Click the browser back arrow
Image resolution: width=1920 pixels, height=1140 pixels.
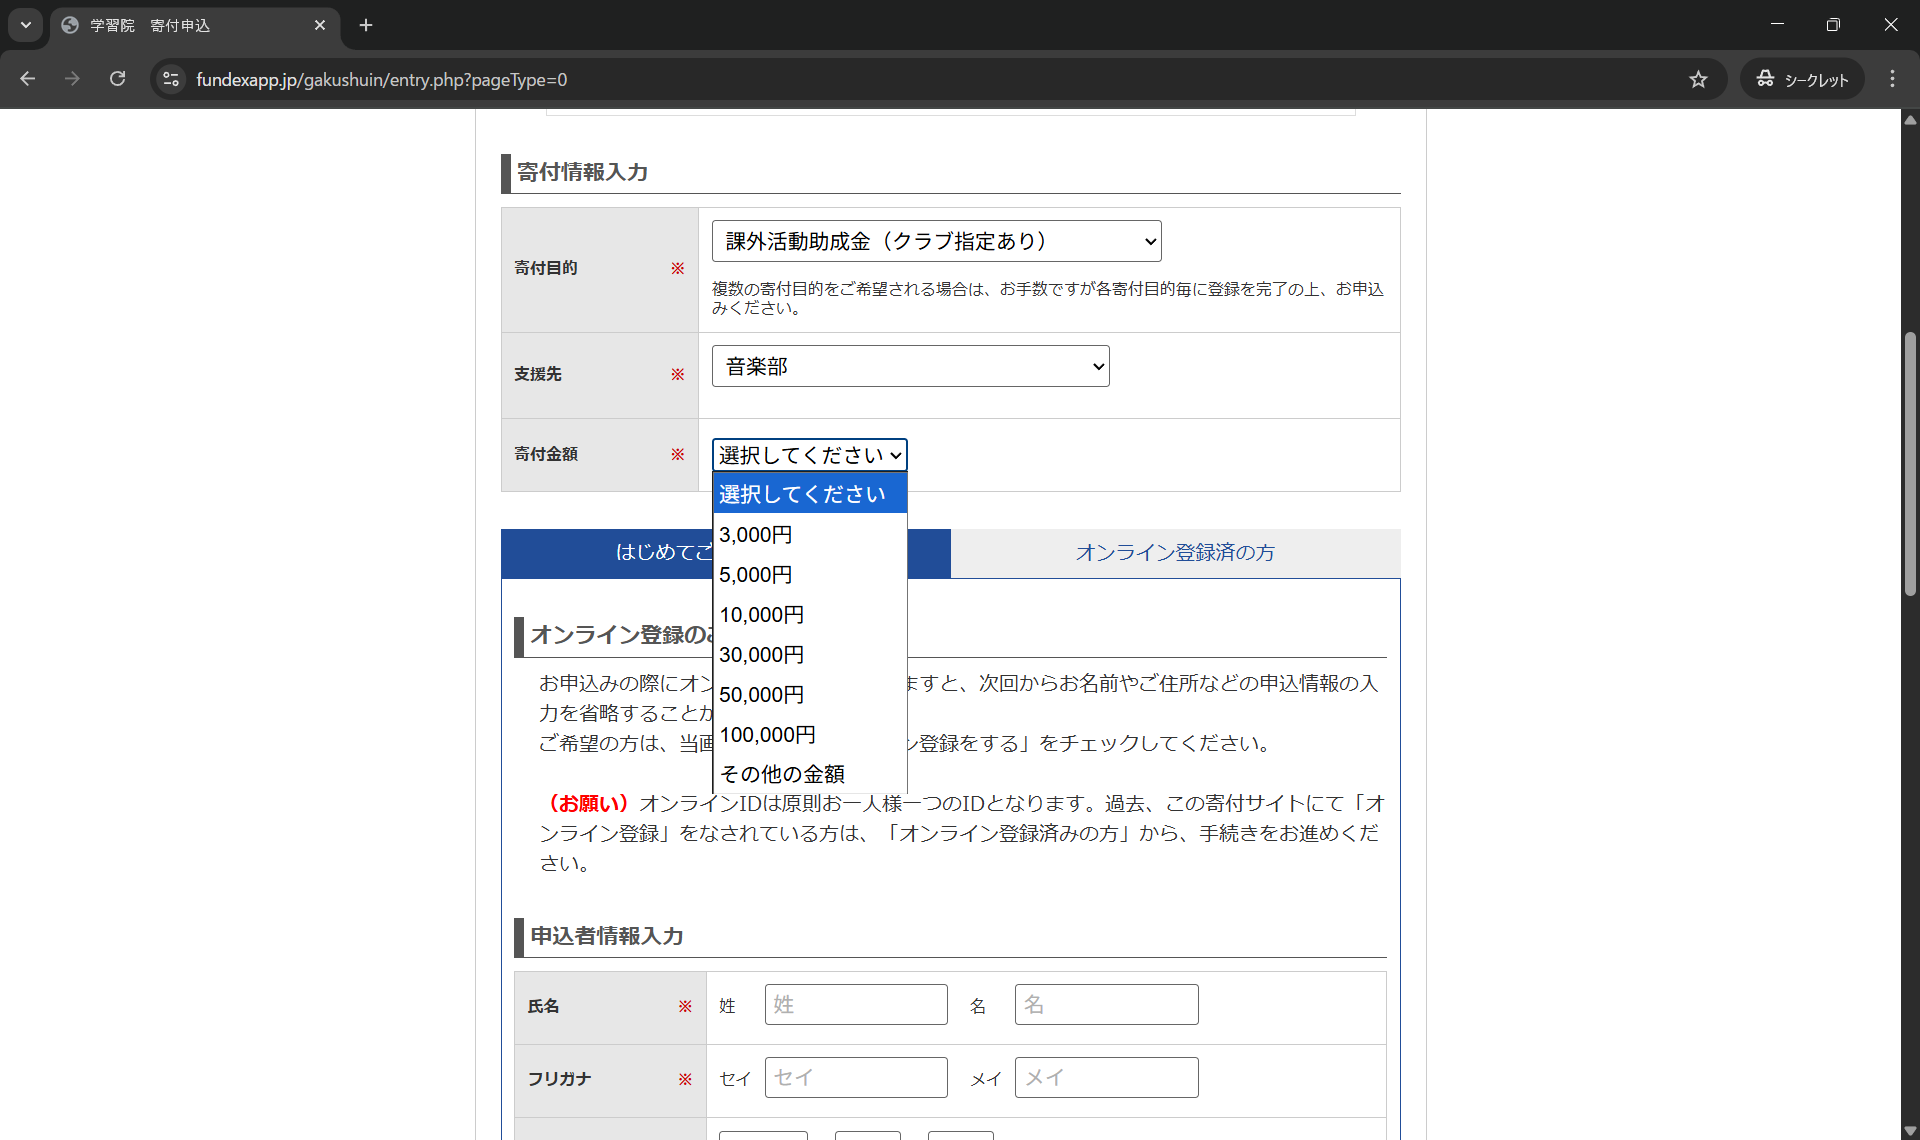pyautogui.click(x=28, y=79)
